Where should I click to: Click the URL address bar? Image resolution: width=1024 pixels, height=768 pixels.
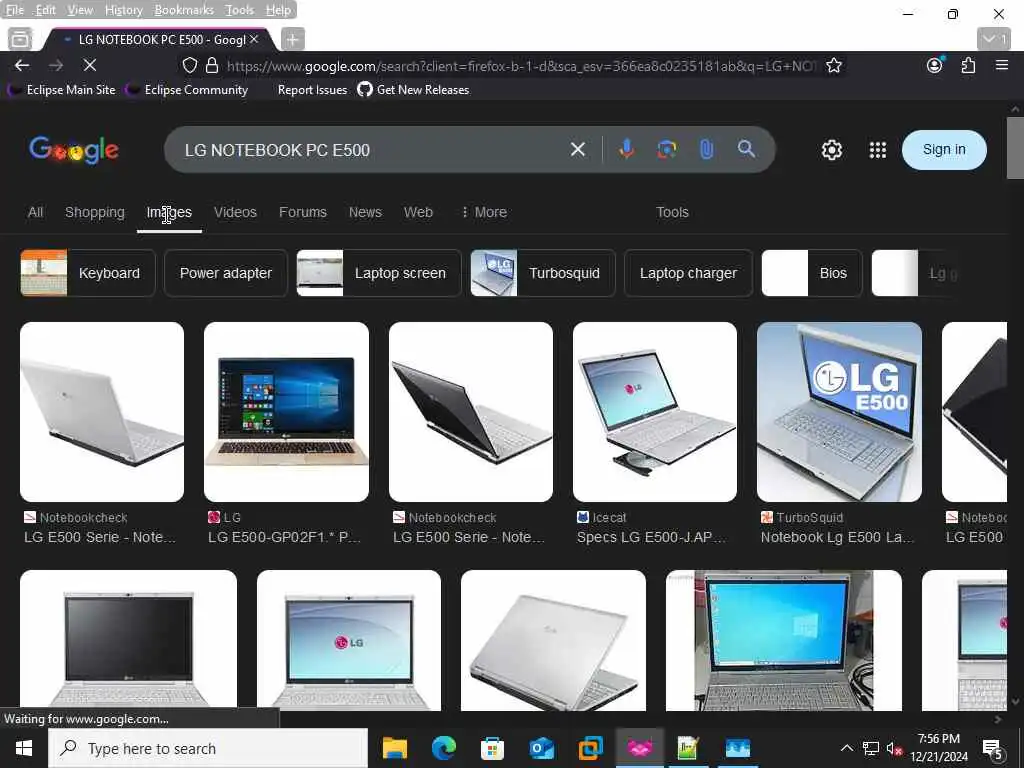520,65
